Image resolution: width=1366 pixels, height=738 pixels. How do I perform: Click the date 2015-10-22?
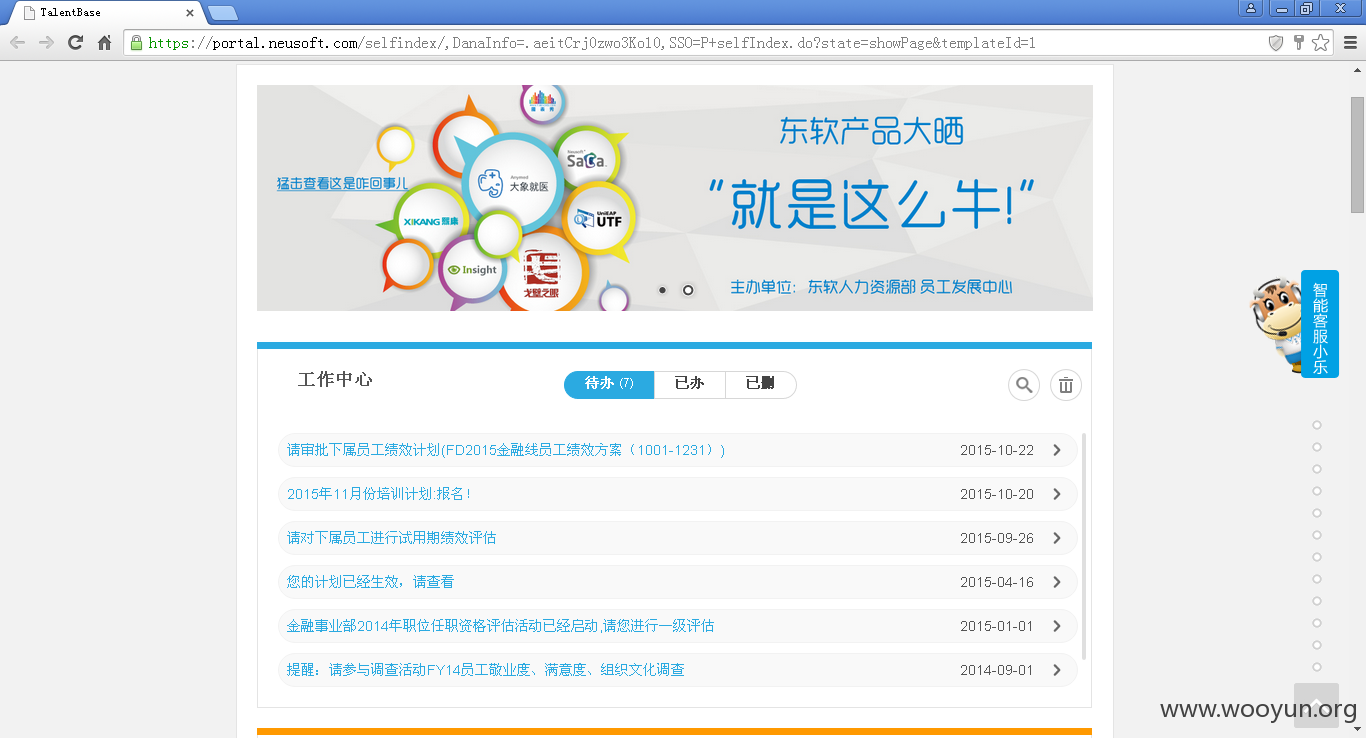[997, 450]
